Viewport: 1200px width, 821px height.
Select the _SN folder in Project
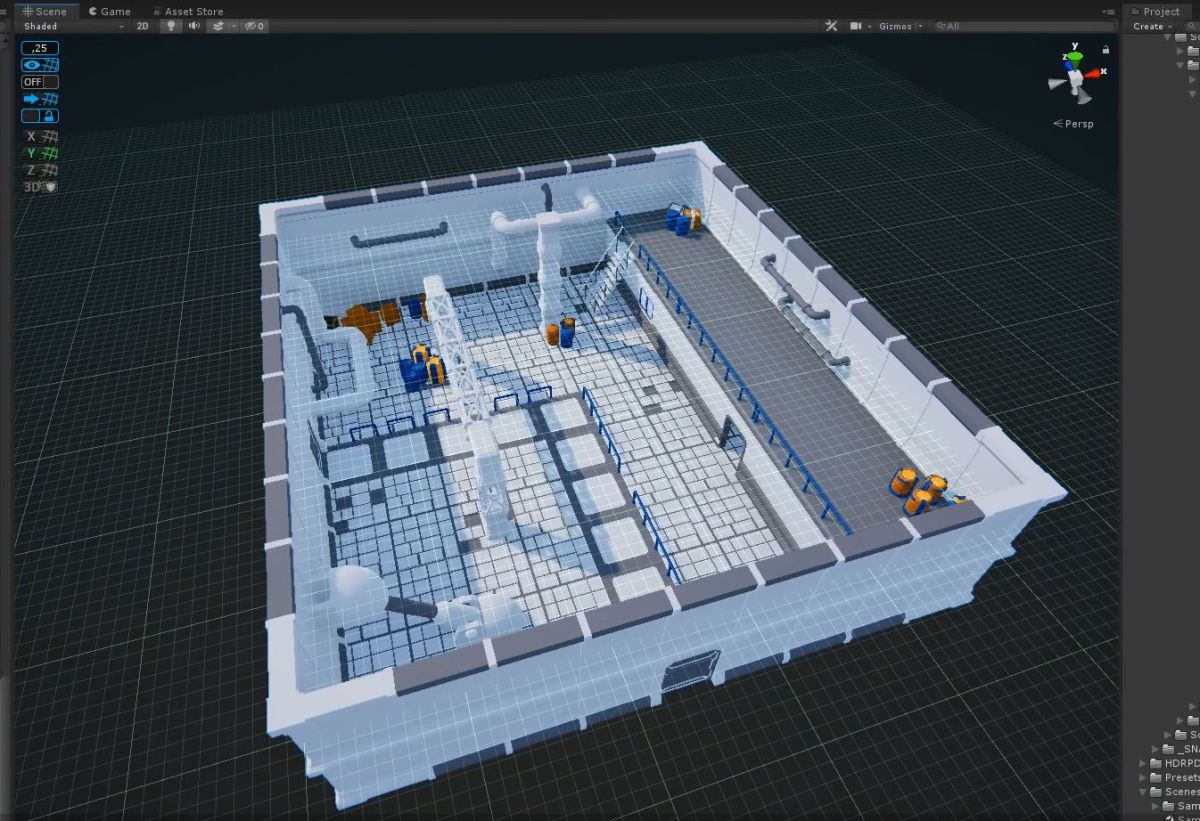click(x=1181, y=749)
